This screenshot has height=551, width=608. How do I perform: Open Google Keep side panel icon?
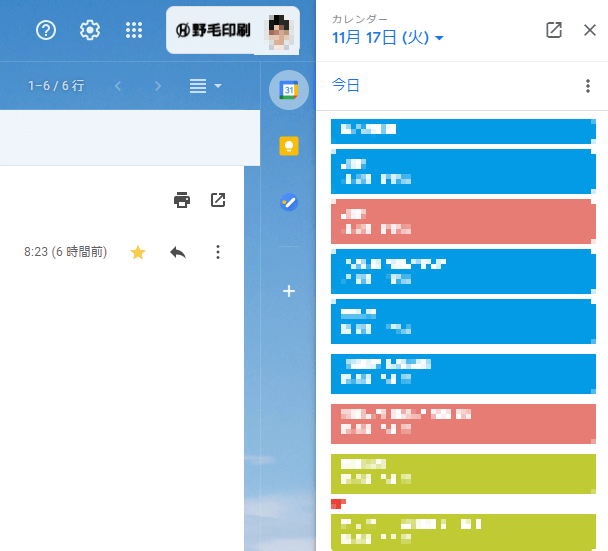pos(289,146)
